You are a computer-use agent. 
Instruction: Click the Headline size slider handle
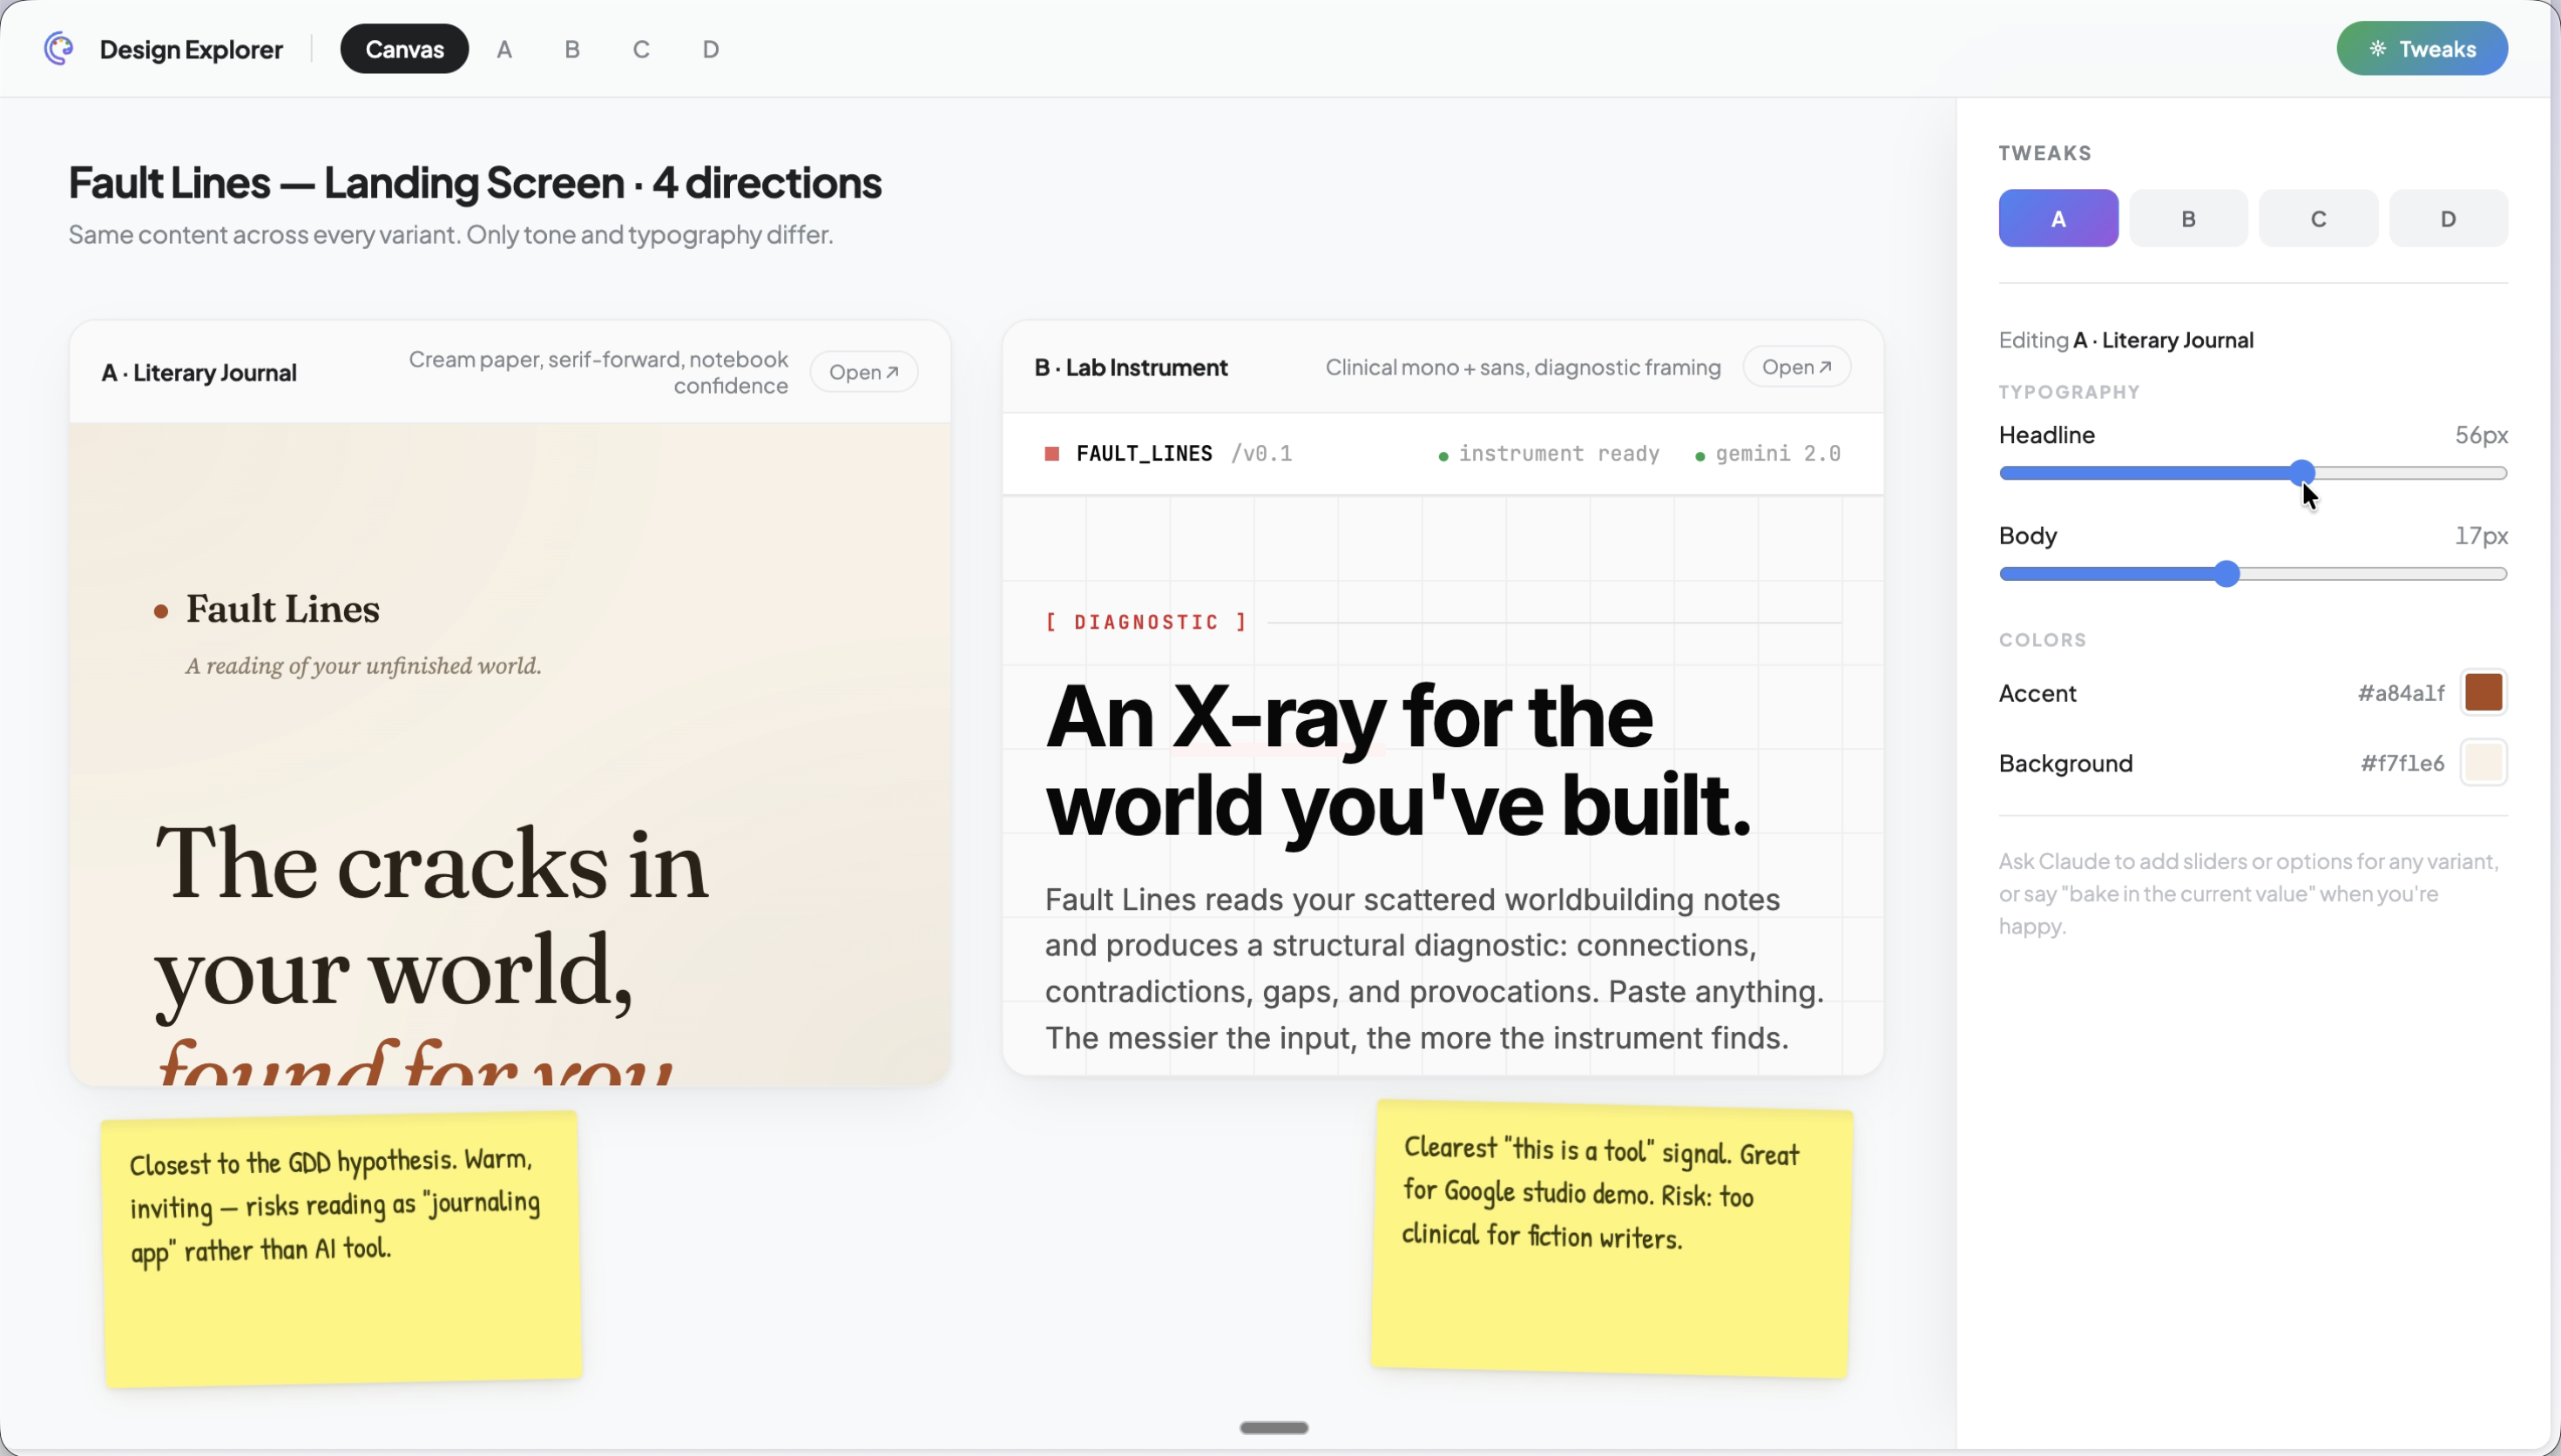2302,473
